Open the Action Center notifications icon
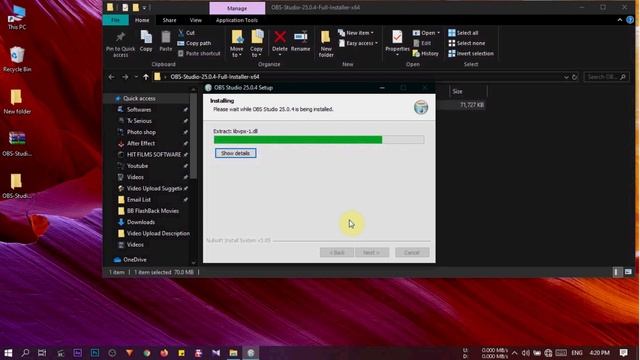This screenshot has height=360, width=640. tap(624, 353)
